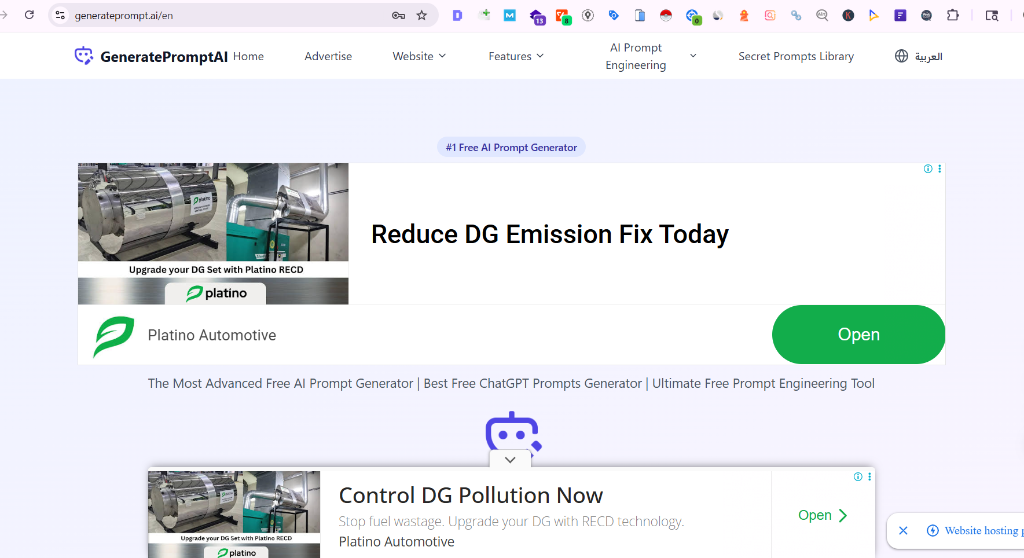Open the orange extension with badge 8

(562, 16)
